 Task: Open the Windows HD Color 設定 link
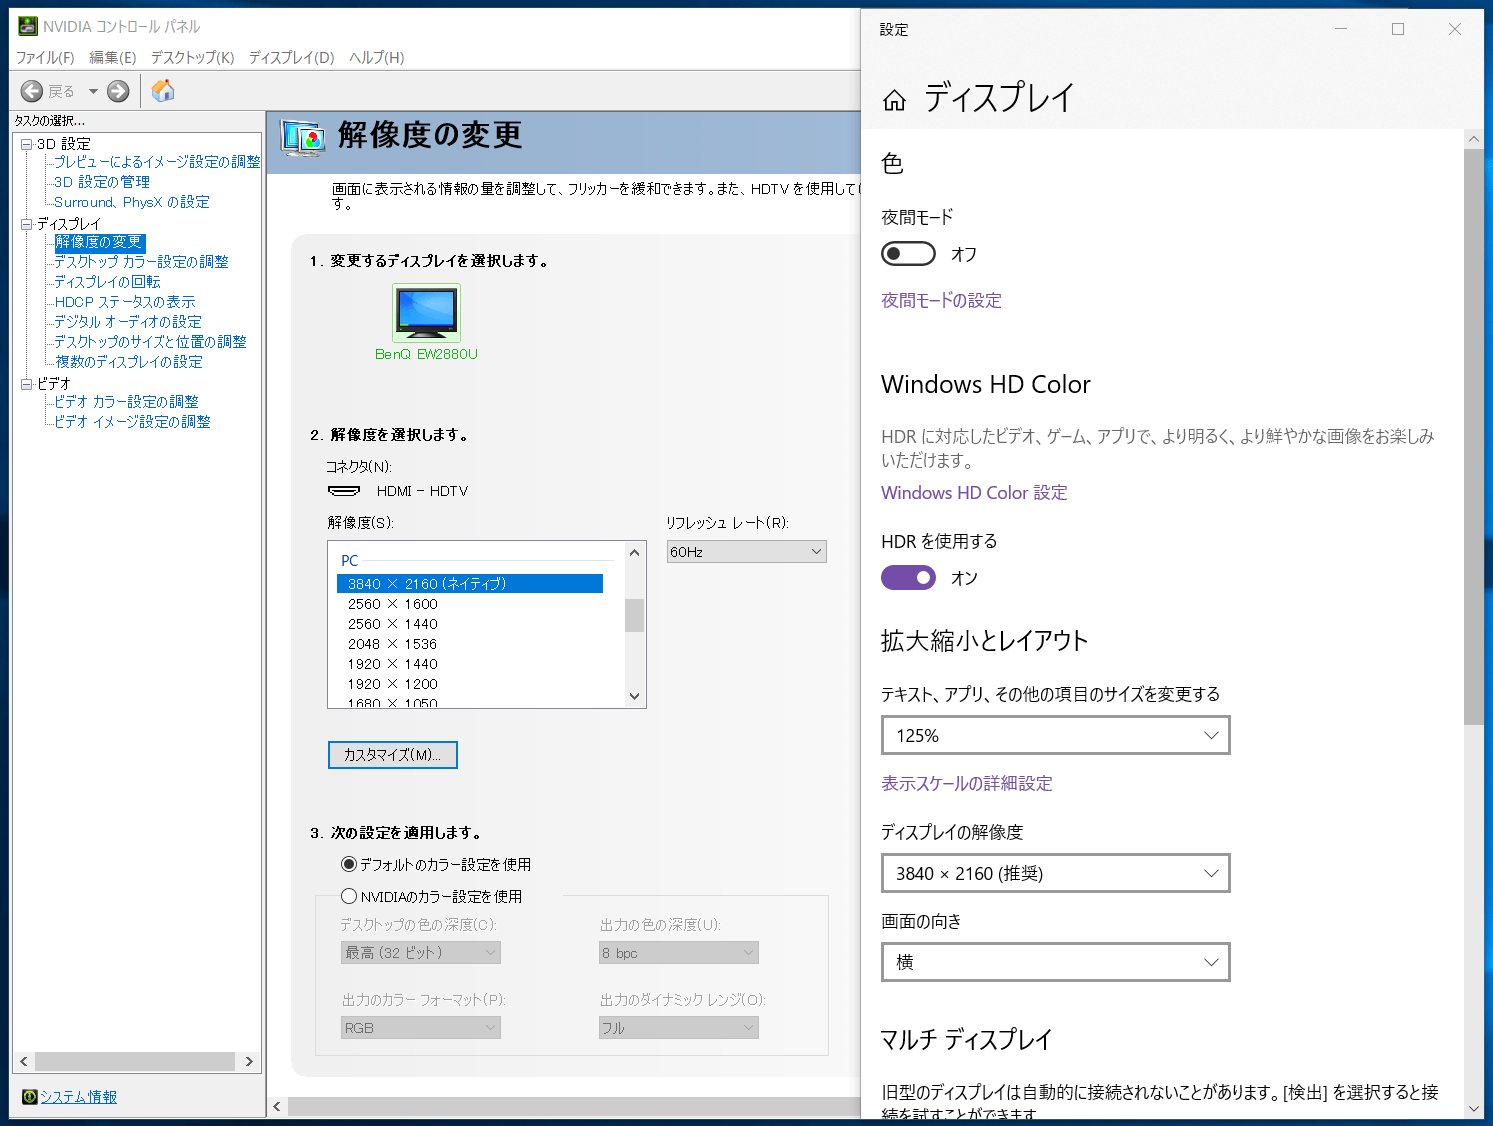[x=974, y=493]
